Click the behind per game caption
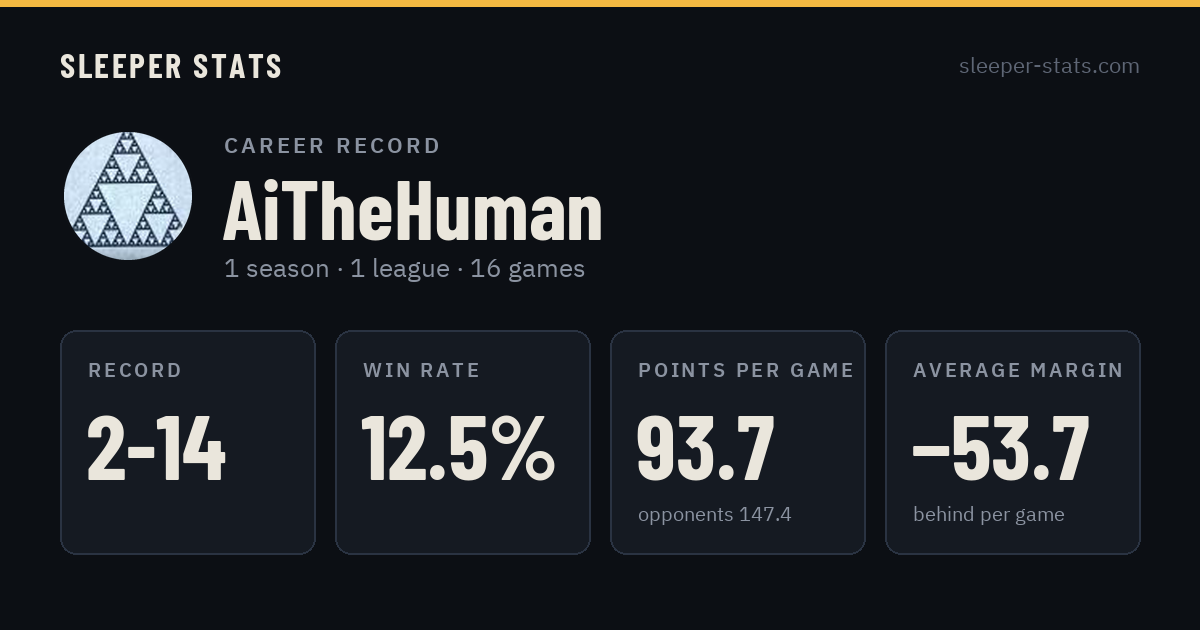1200x630 pixels. tap(989, 515)
